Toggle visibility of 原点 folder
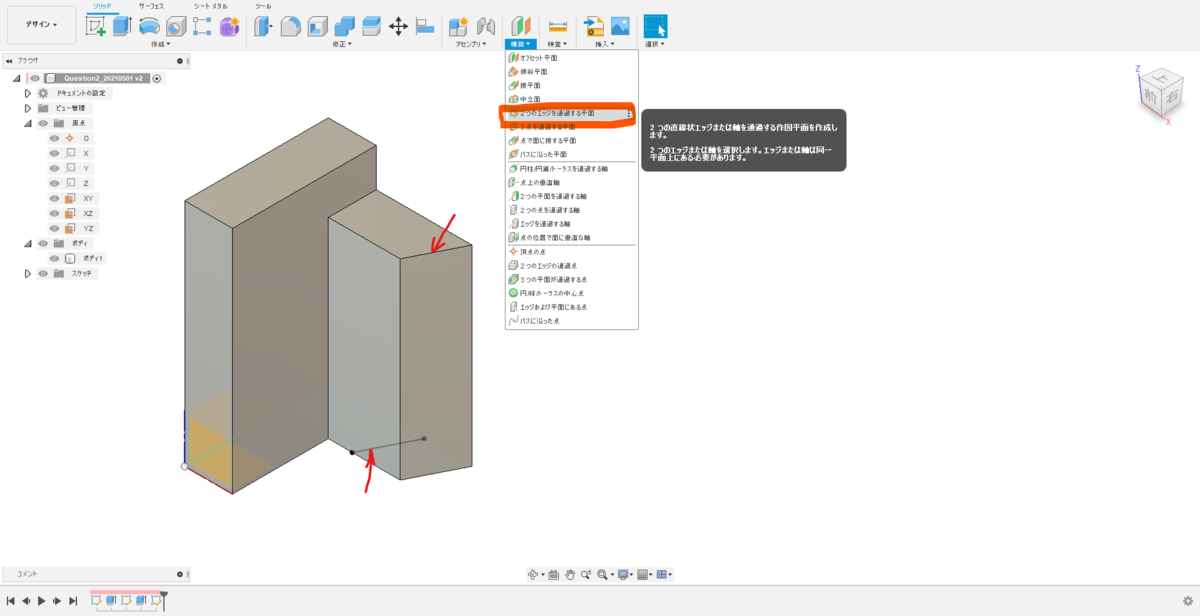Image resolution: width=1200 pixels, height=616 pixels. [x=43, y=123]
